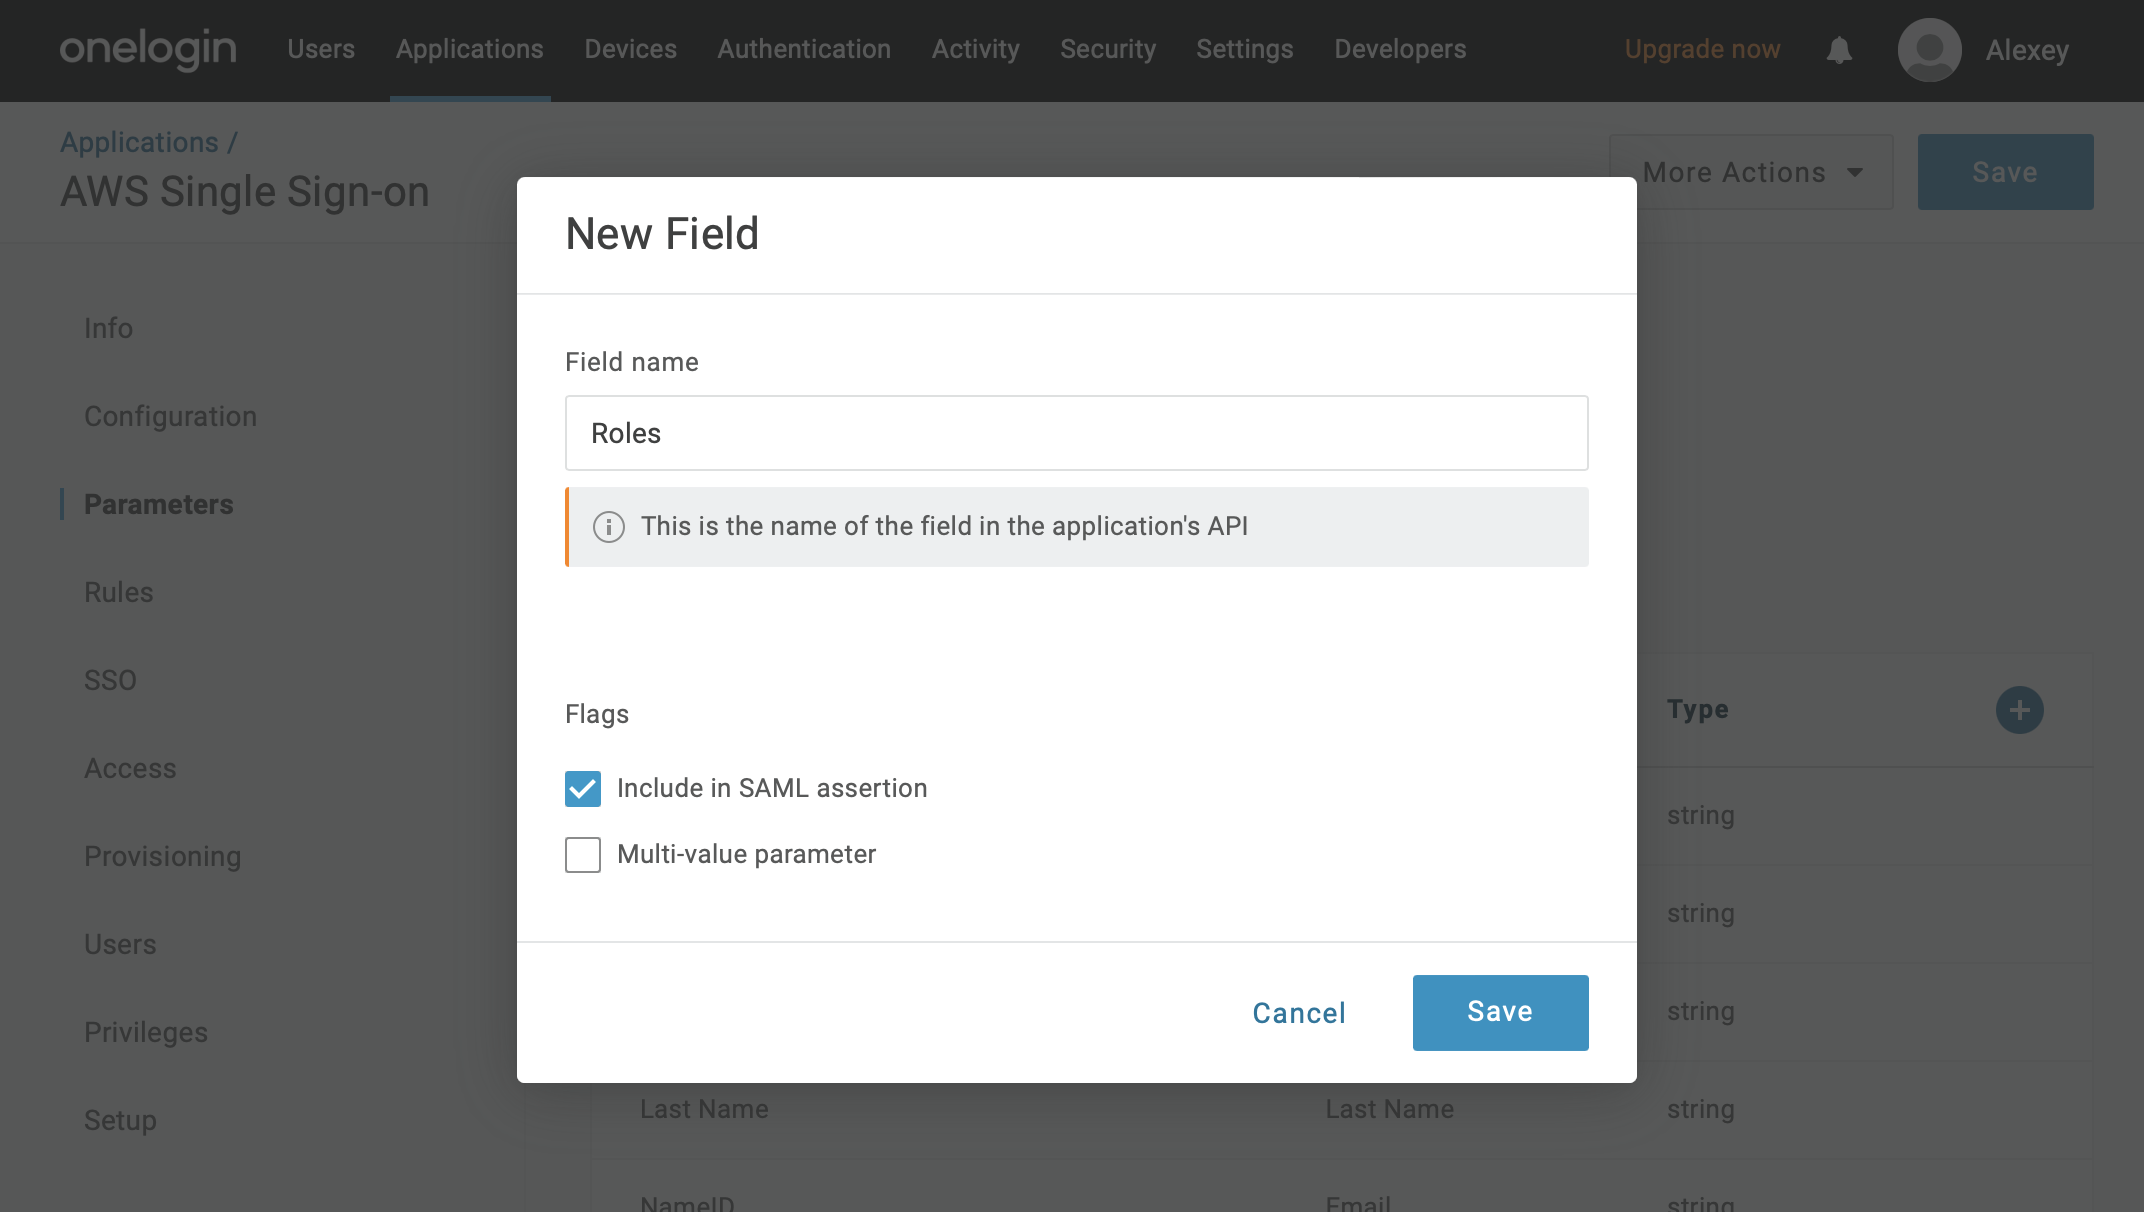
Task: Open the Applications menu
Action: click(x=469, y=49)
